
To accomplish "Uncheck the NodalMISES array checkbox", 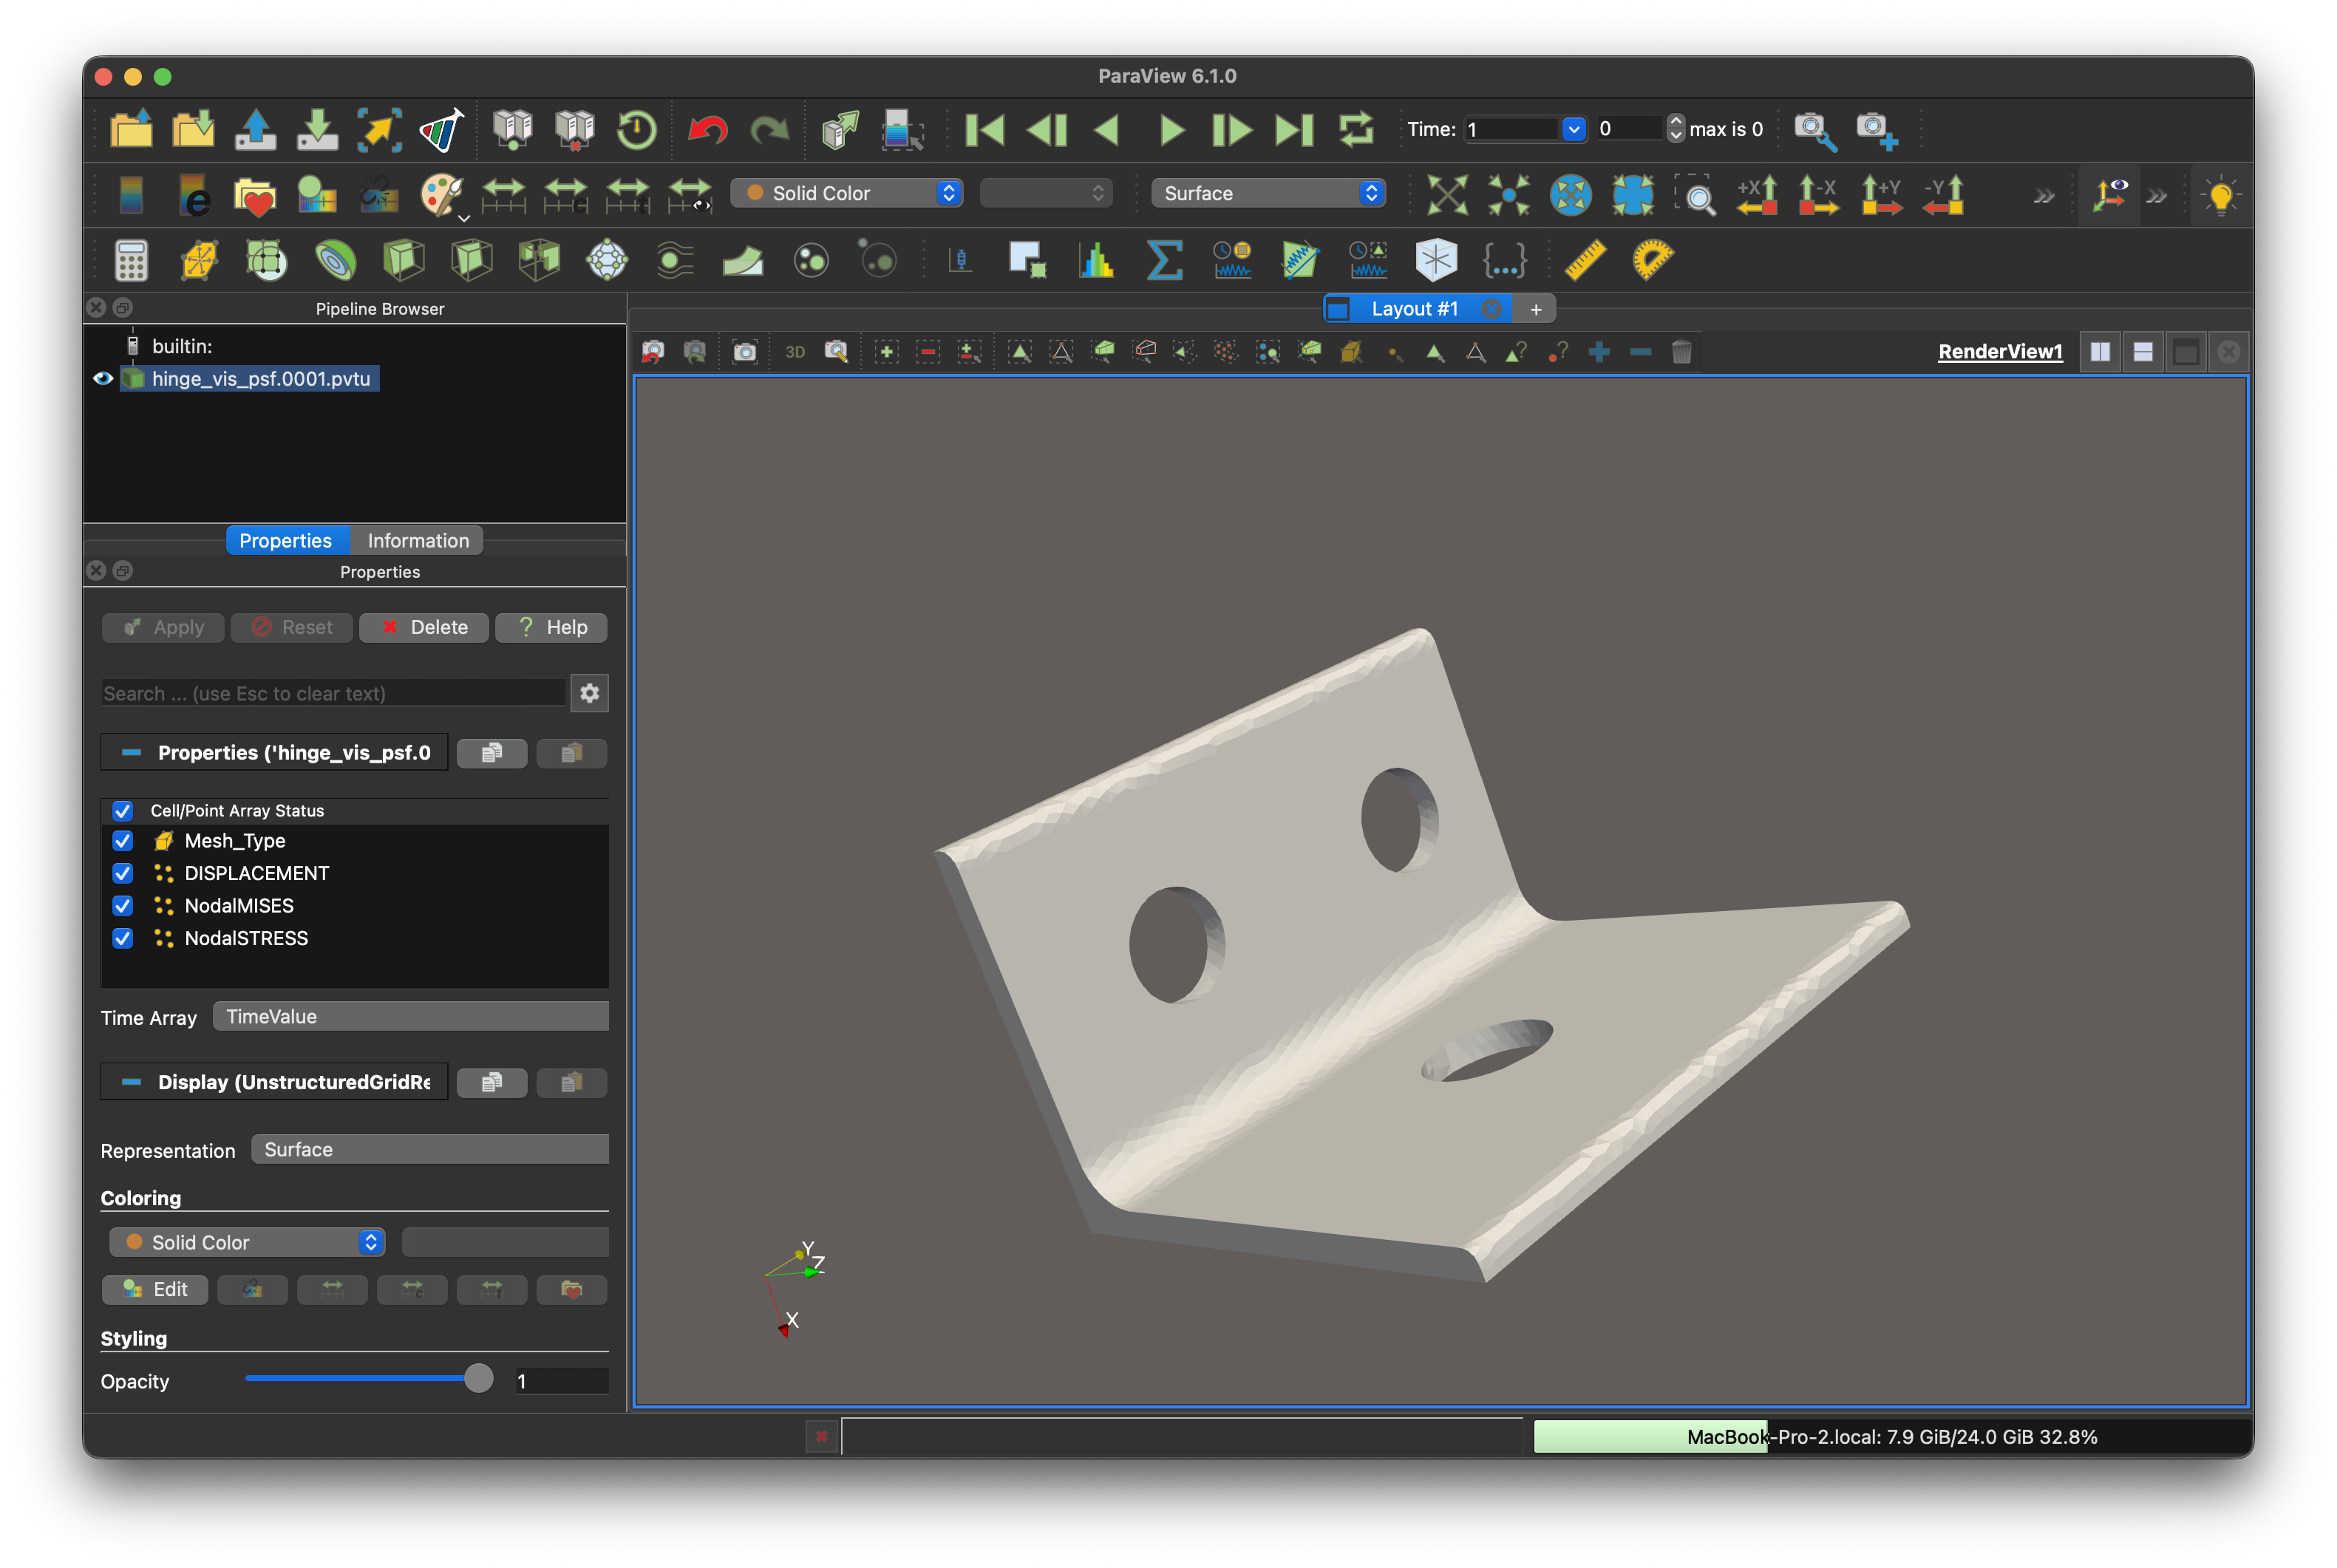I will (x=123, y=906).
